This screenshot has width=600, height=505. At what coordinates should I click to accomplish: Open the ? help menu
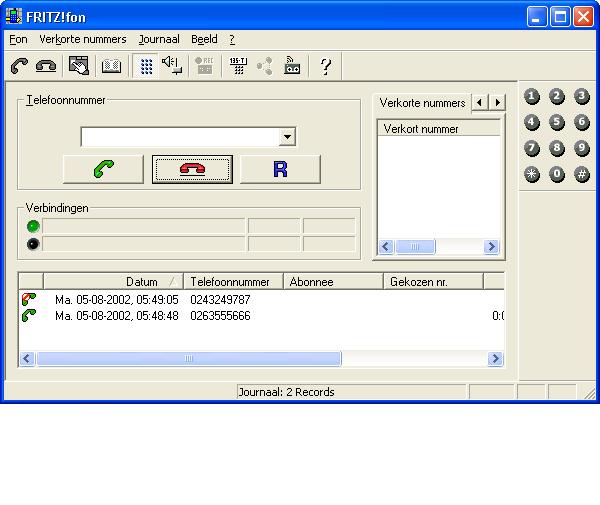(x=232, y=39)
